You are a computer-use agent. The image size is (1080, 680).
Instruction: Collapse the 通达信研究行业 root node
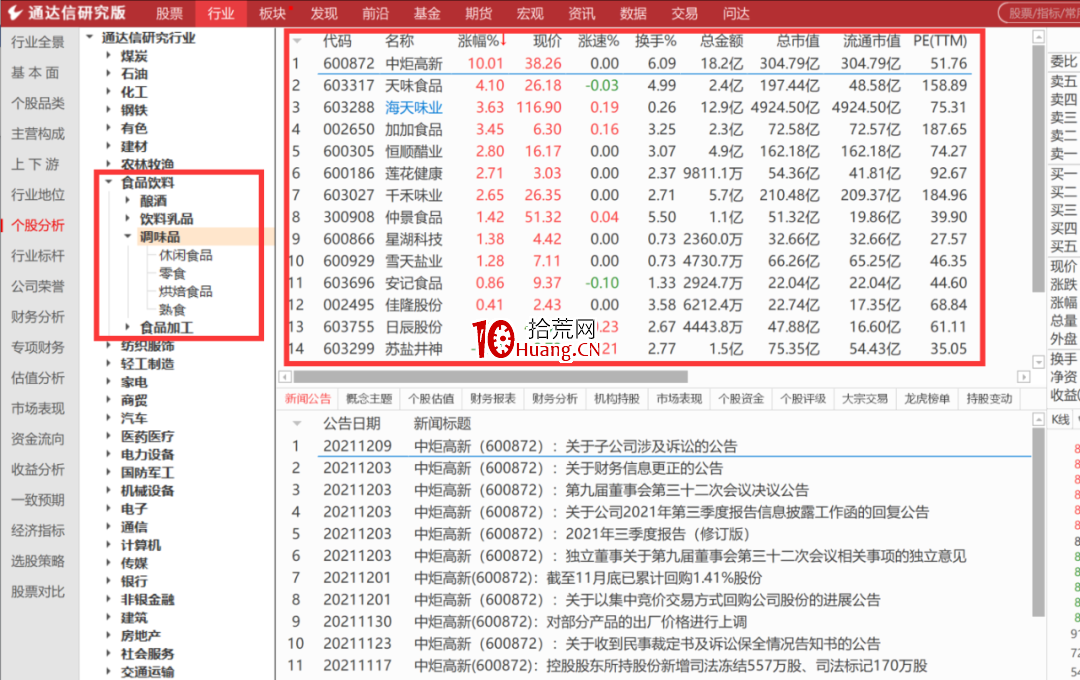pos(90,37)
